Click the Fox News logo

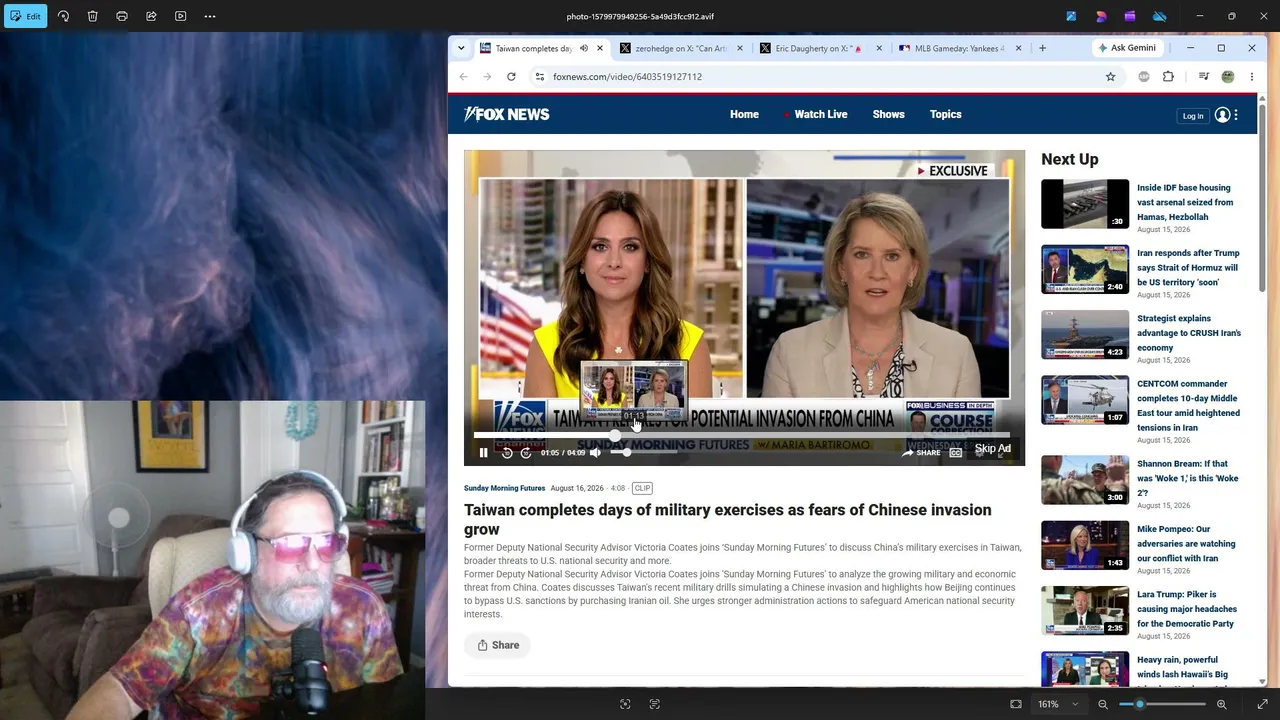point(507,114)
